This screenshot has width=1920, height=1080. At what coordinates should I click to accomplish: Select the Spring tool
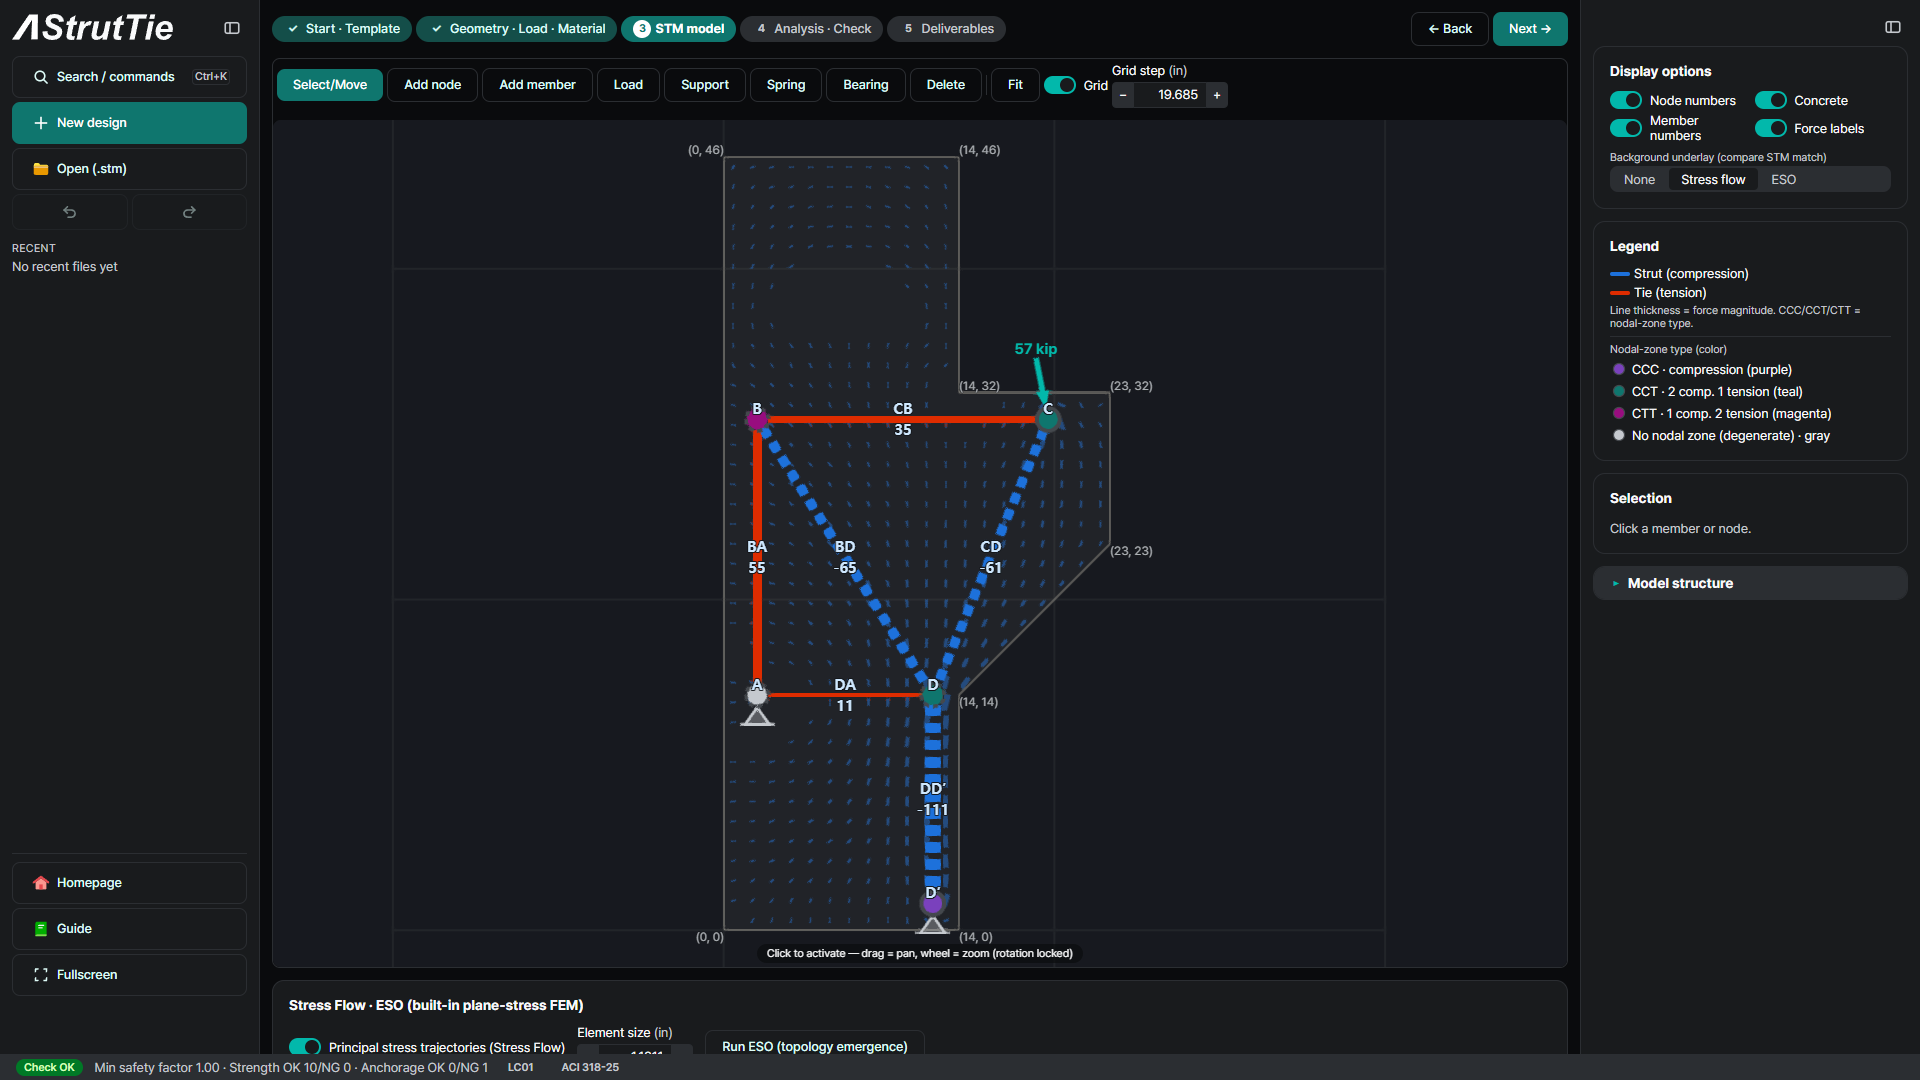(x=786, y=85)
